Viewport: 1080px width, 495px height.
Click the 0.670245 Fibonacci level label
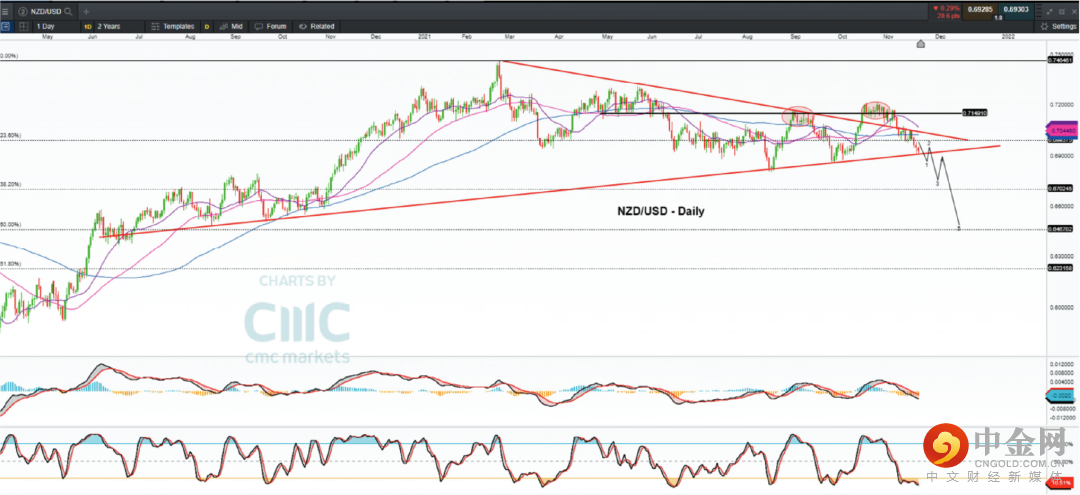coord(1062,189)
